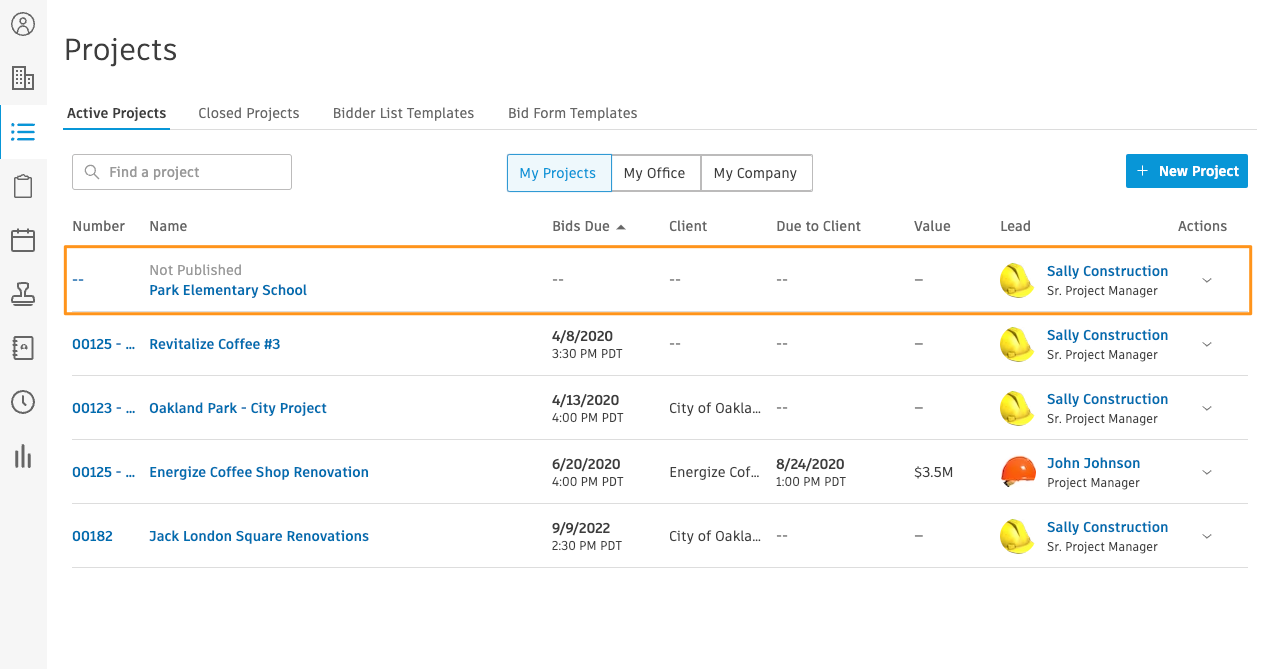
Task: Open the clipboard icon in sidebar
Action: coord(23,186)
